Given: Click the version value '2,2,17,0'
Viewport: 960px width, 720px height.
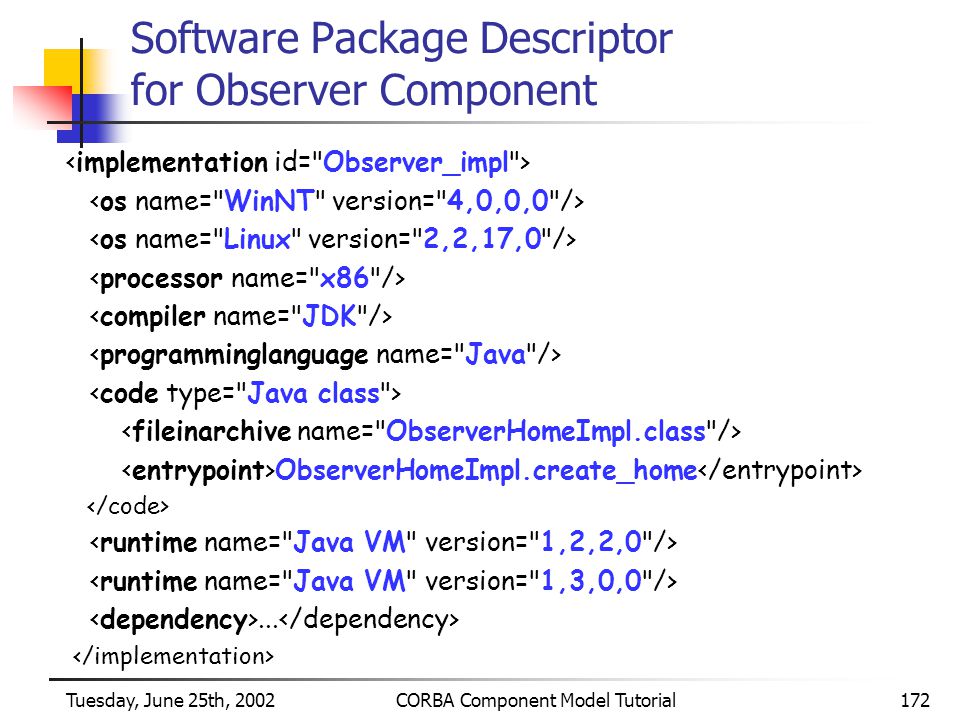Looking at the screenshot, I should point(483,239).
